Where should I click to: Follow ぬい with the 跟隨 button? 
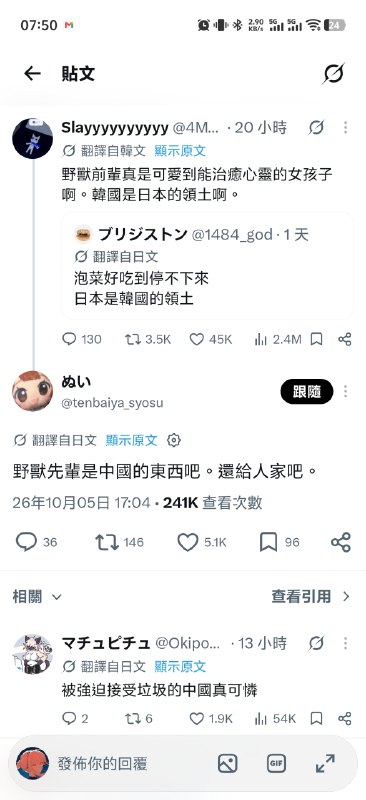pyautogui.click(x=307, y=391)
